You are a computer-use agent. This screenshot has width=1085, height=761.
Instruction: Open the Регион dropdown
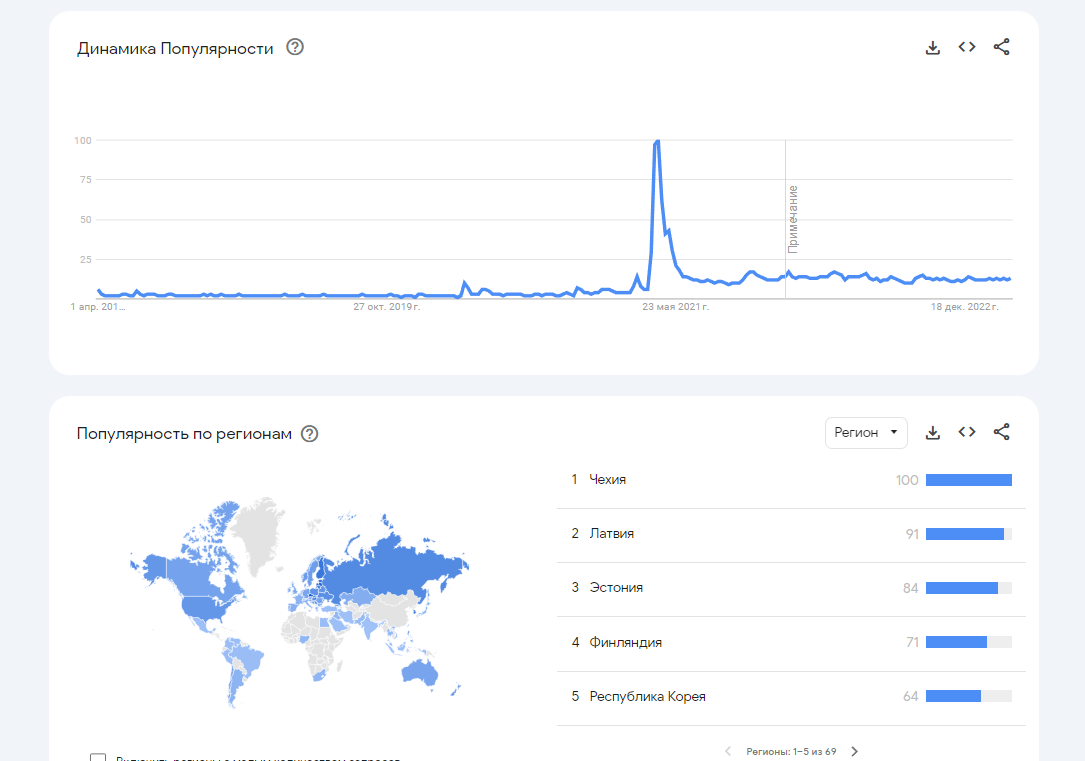tap(866, 433)
